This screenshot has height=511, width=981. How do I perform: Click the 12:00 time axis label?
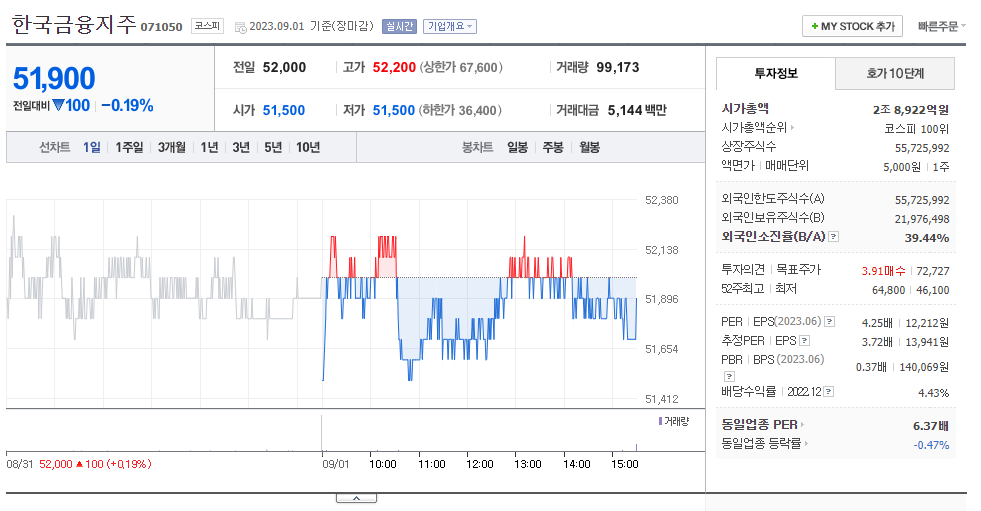(x=480, y=464)
